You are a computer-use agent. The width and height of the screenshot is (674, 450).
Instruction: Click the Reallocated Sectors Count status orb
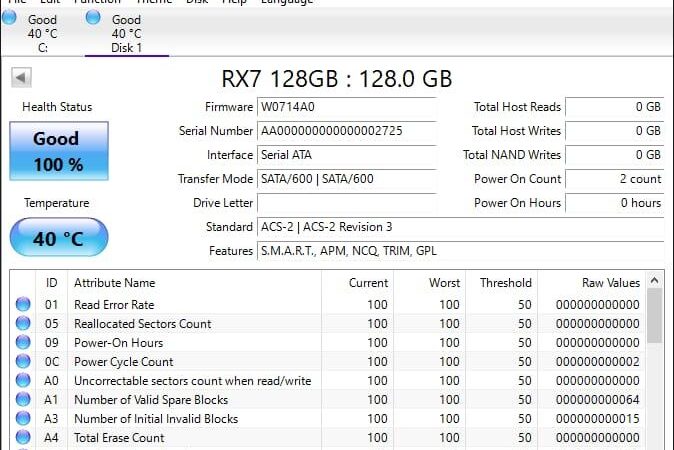[23, 324]
